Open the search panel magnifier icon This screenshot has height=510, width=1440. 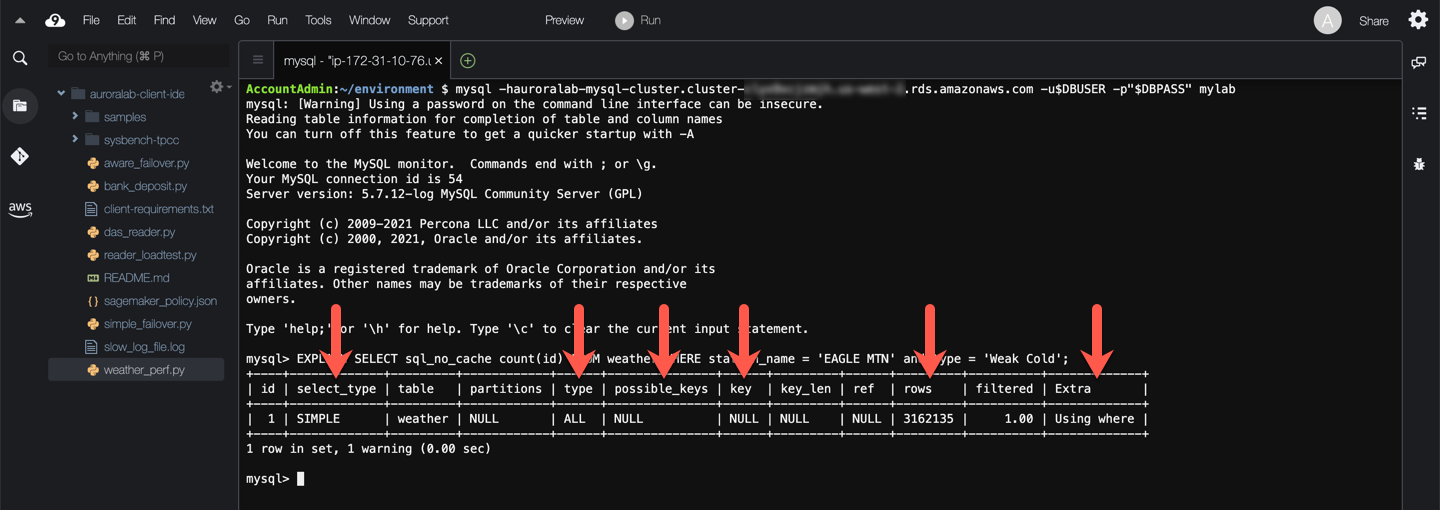pyautogui.click(x=20, y=58)
